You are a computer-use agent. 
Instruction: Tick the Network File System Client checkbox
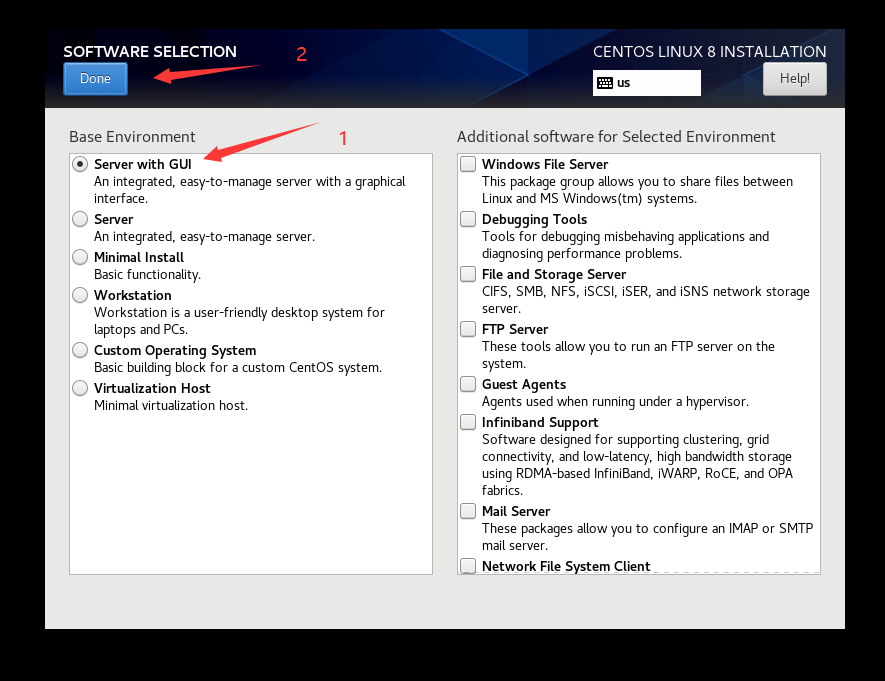[468, 566]
